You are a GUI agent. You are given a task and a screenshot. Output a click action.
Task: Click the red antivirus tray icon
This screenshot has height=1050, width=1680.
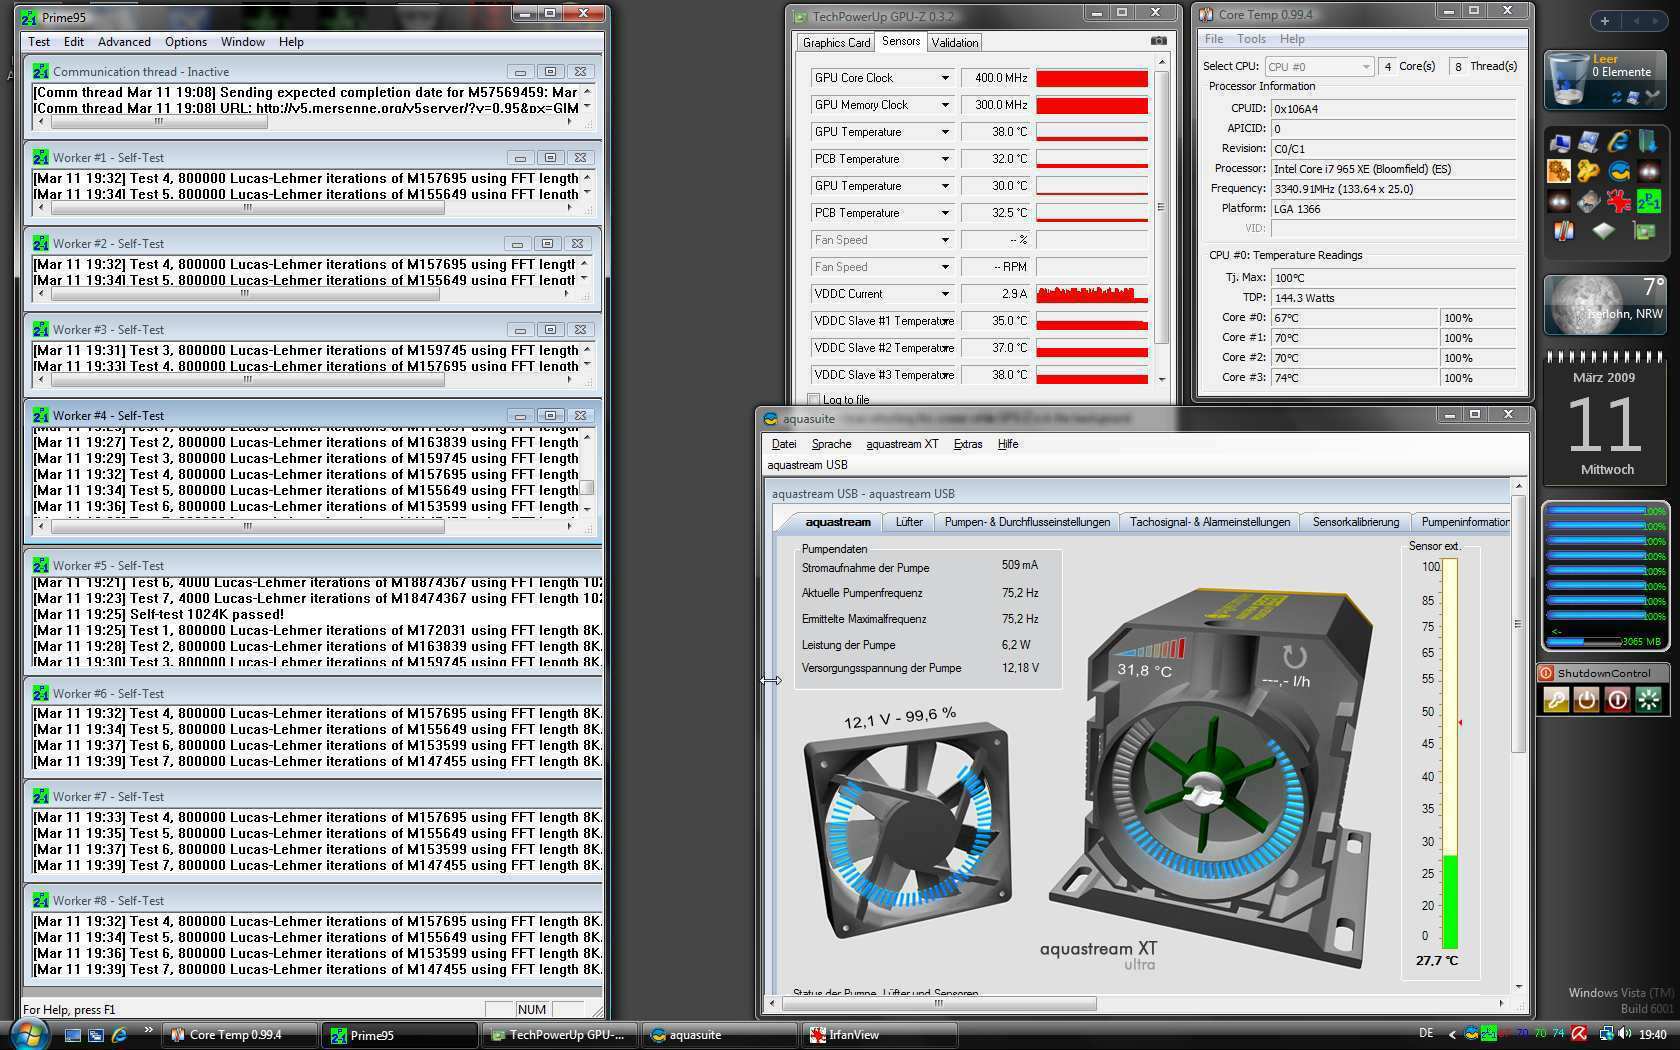point(1579,1034)
